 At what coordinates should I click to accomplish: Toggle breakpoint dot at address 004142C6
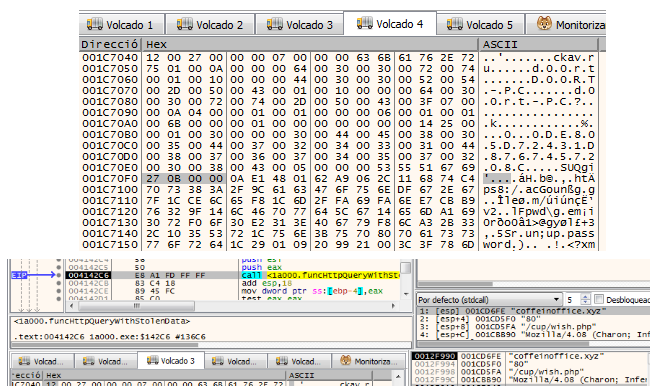59,275
